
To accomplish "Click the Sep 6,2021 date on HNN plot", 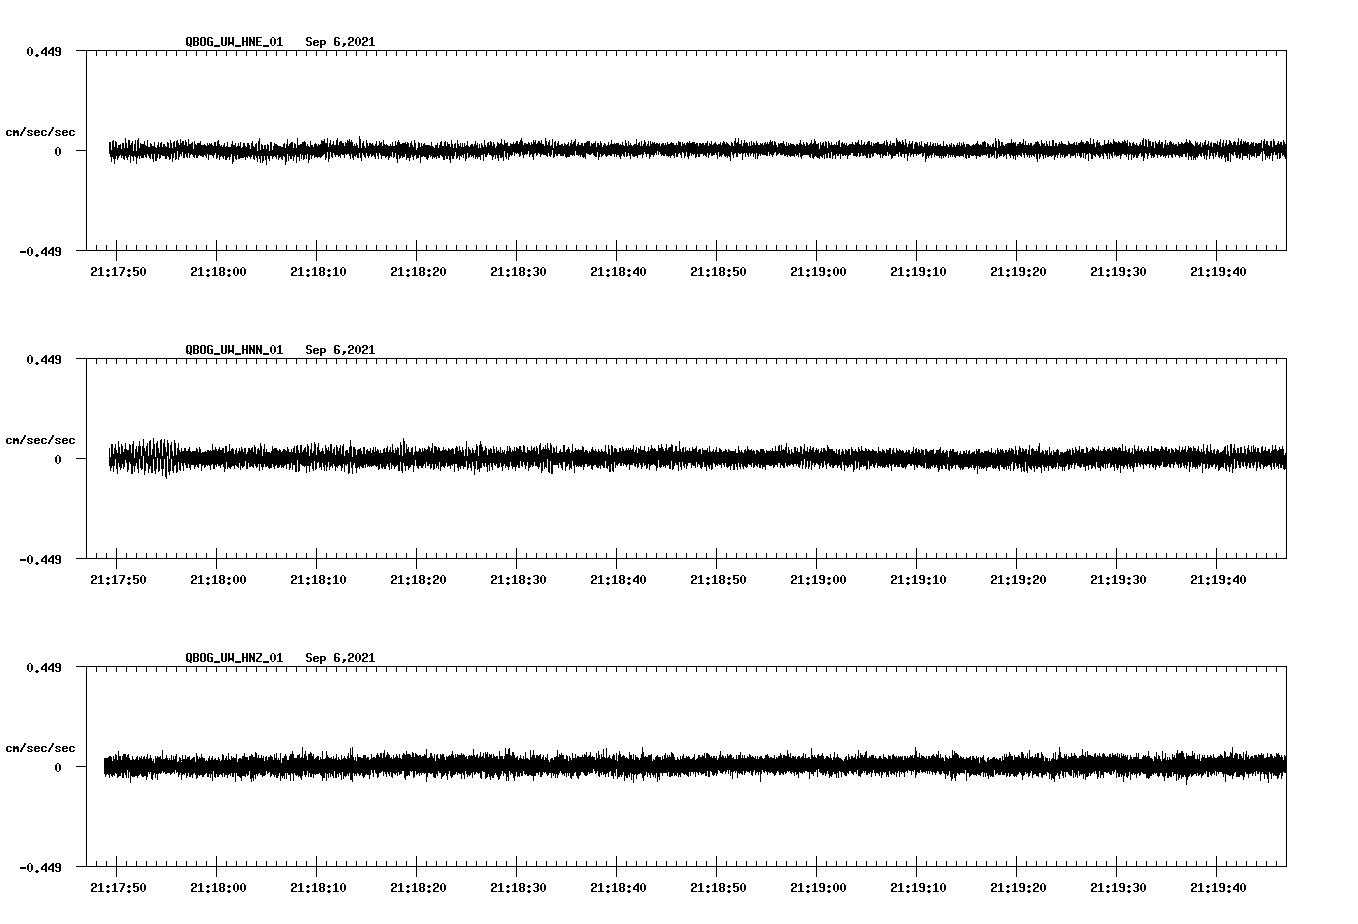I will pyautogui.click(x=340, y=350).
